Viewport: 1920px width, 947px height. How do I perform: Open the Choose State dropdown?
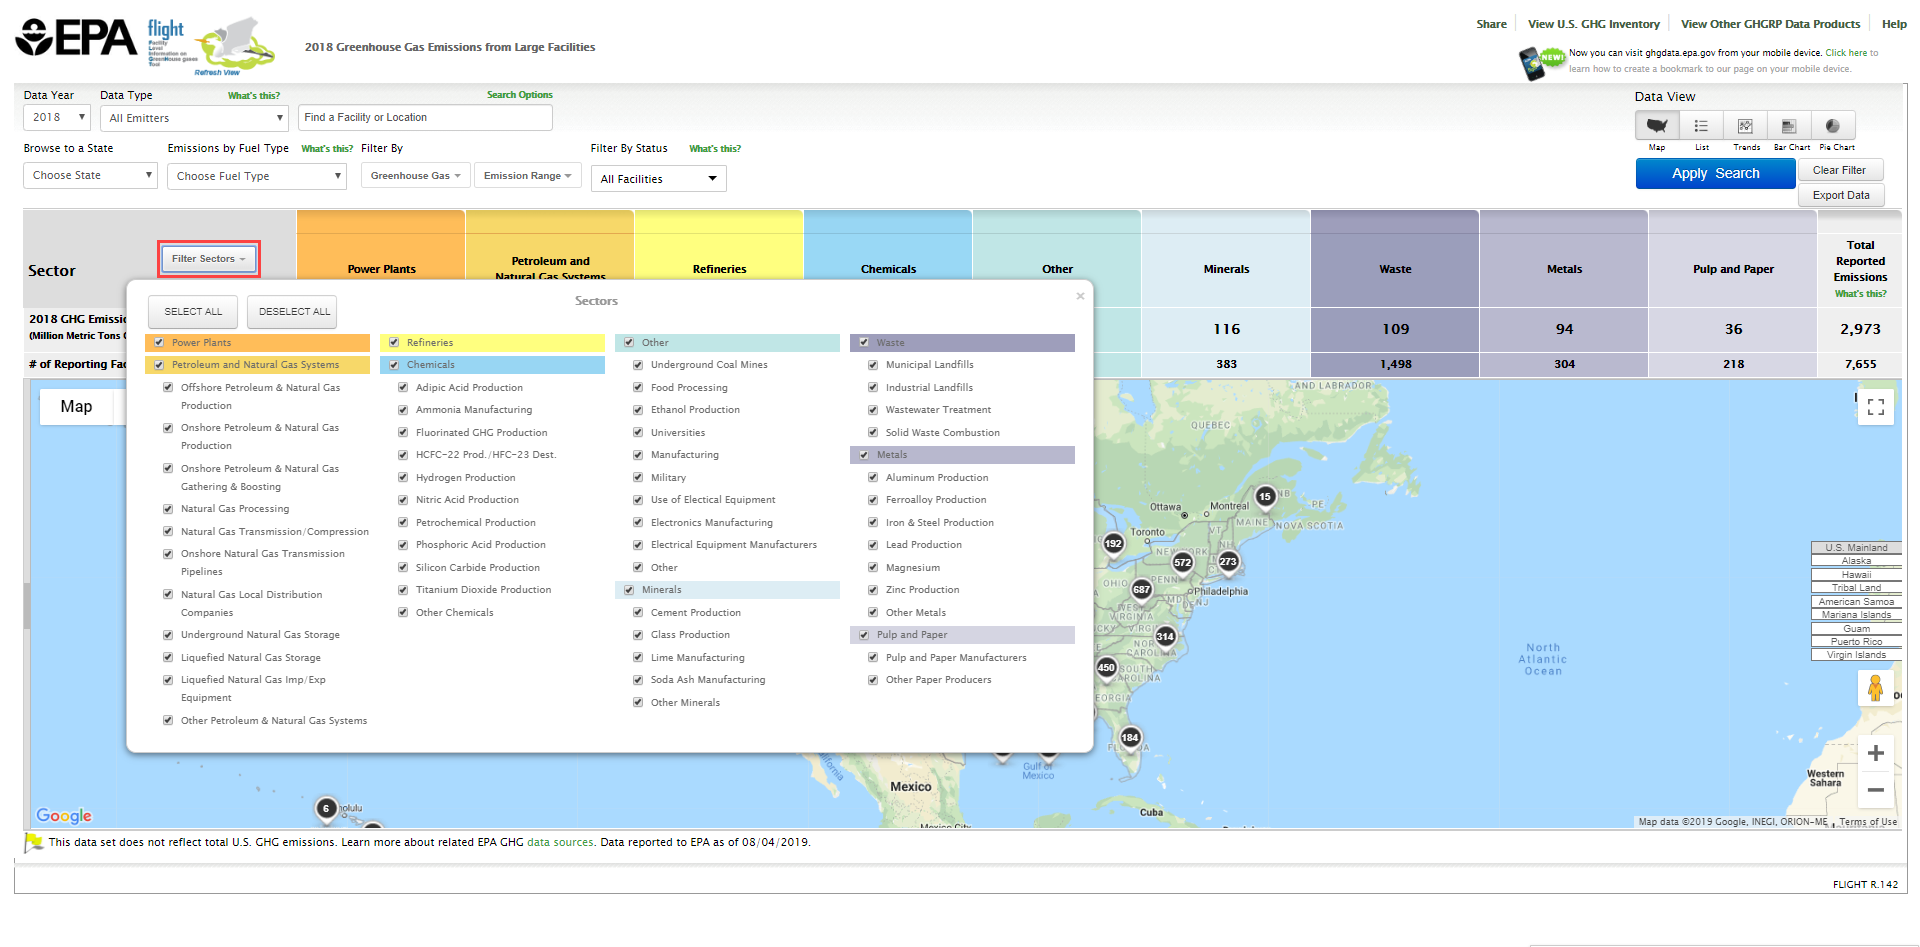(x=91, y=176)
